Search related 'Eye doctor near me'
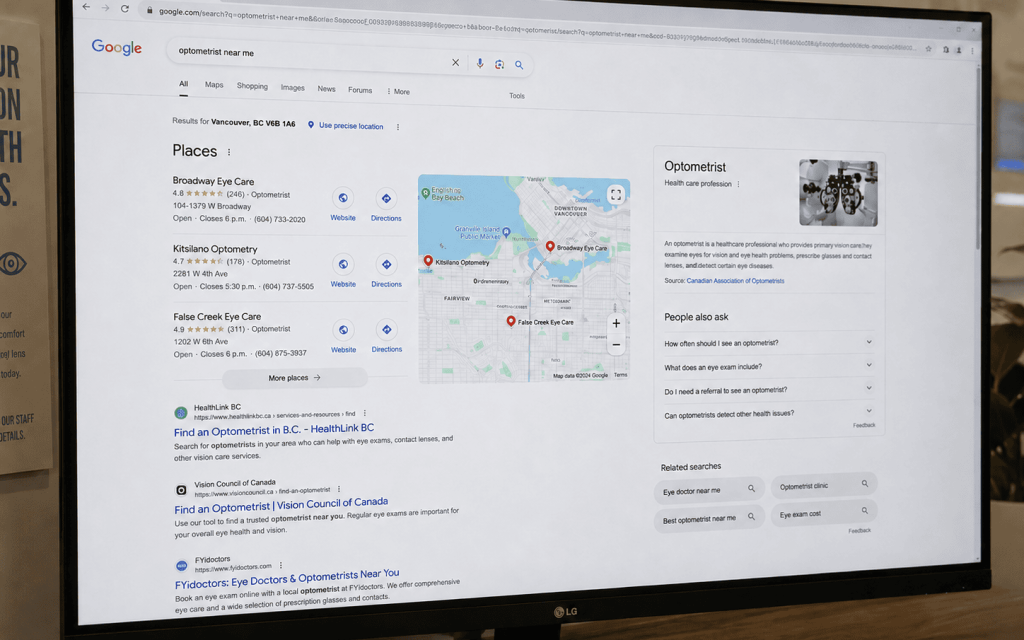The width and height of the screenshot is (1024, 640). point(709,490)
